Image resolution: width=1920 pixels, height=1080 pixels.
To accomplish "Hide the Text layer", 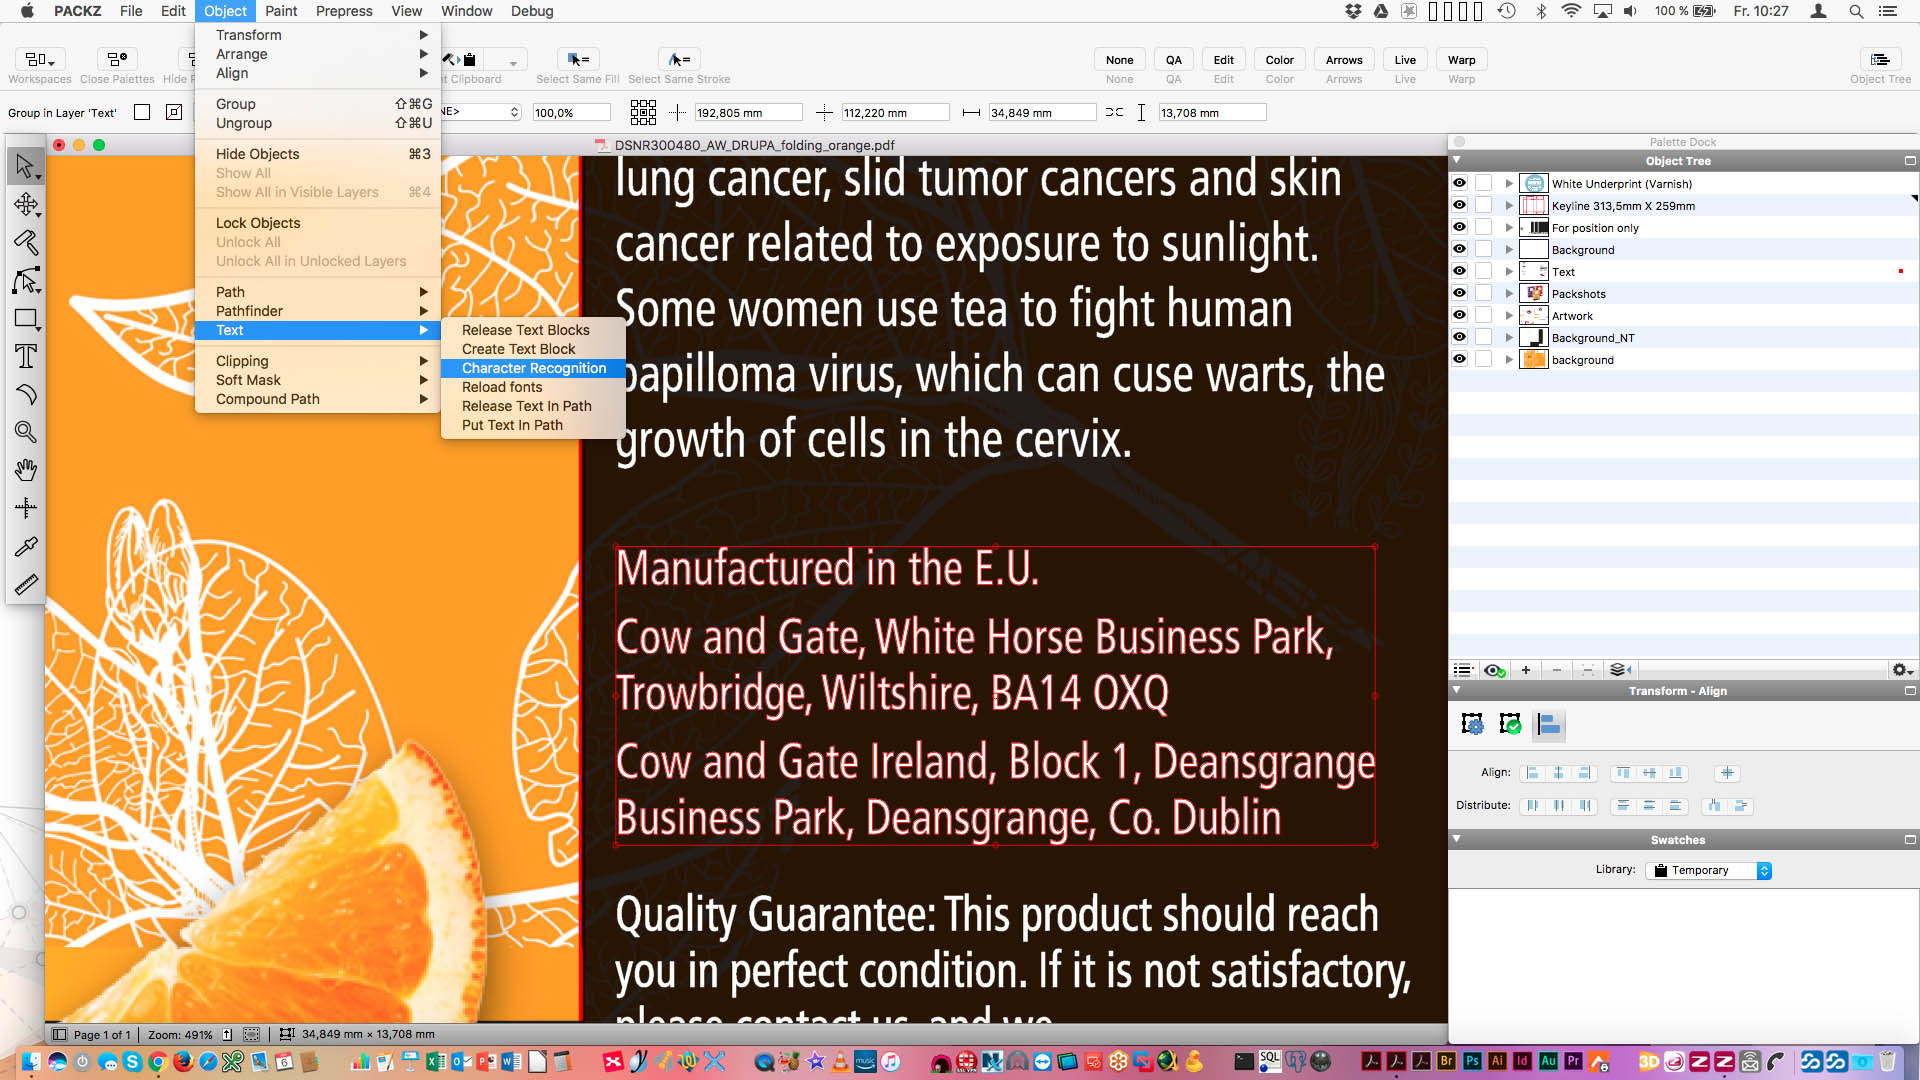I will click(x=1459, y=272).
